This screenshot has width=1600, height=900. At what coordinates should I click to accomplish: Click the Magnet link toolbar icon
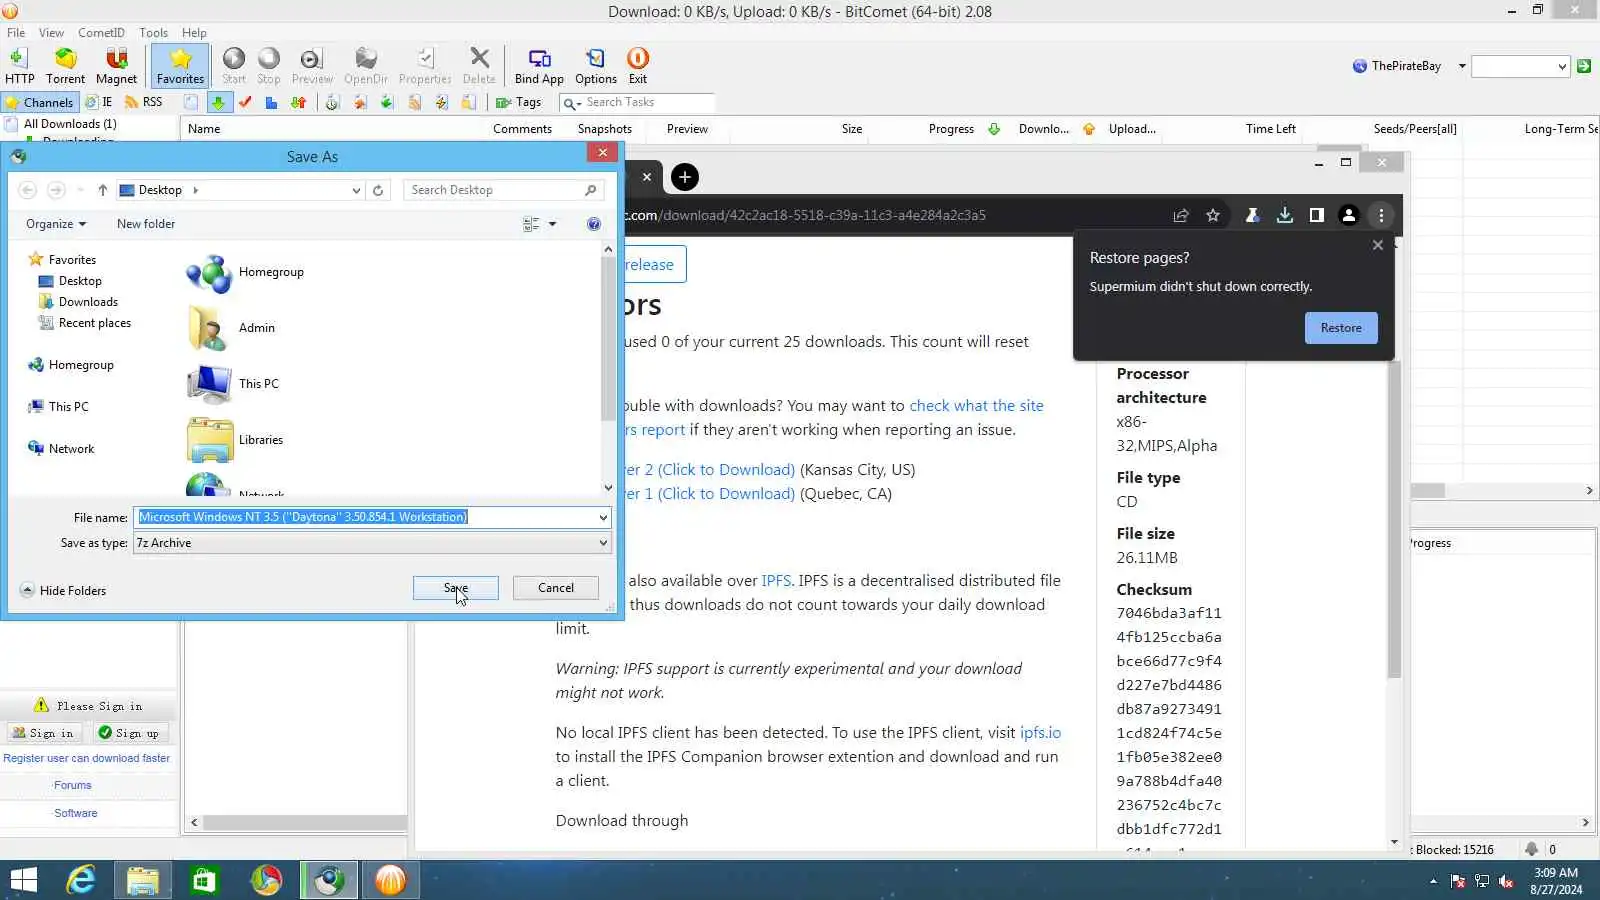tap(116, 66)
